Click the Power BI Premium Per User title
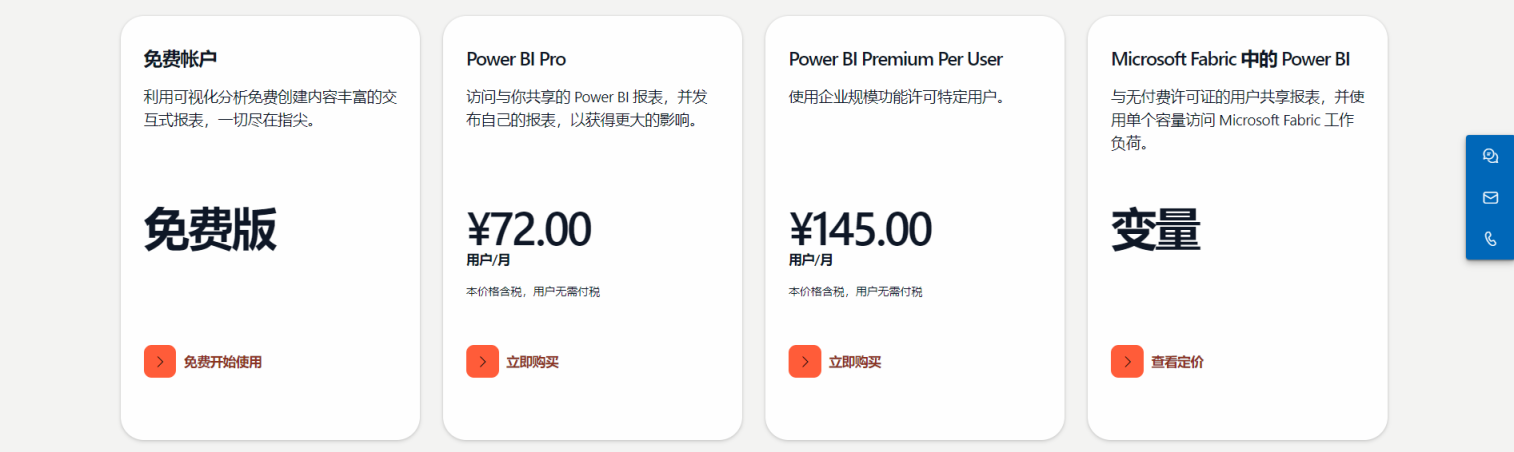Screen dimensions: 1514x452 coord(895,59)
